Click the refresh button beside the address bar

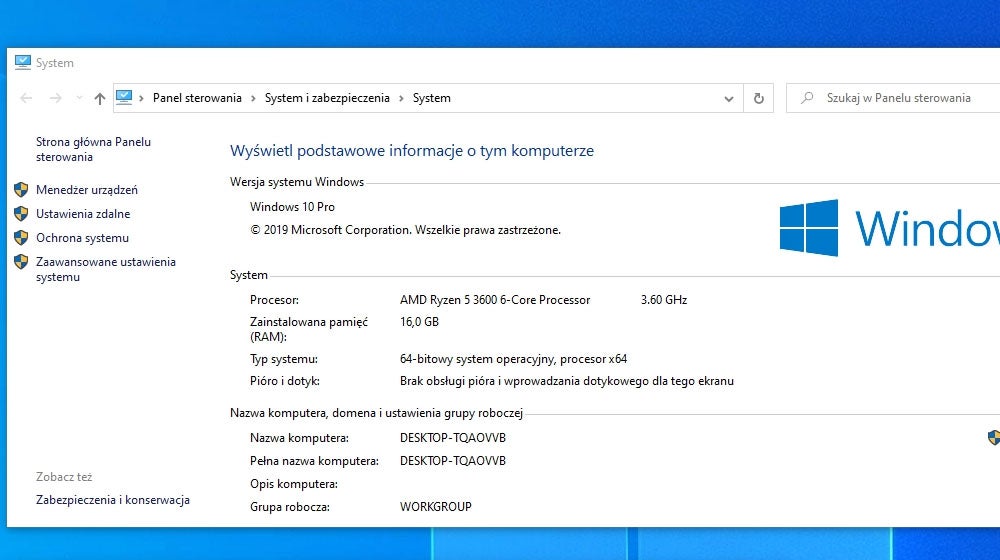pos(758,98)
